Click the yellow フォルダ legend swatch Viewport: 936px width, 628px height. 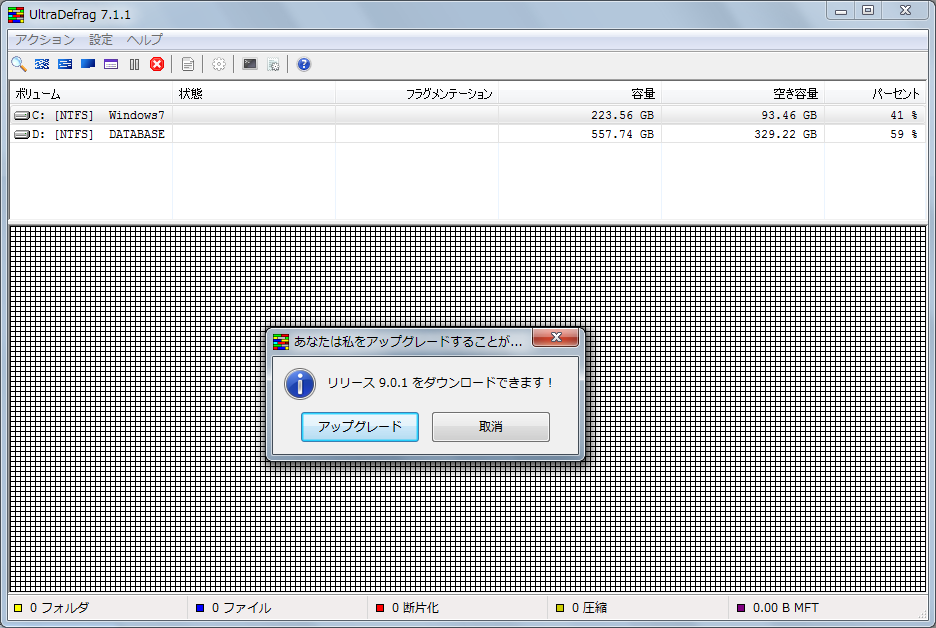click(x=18, y=608)
